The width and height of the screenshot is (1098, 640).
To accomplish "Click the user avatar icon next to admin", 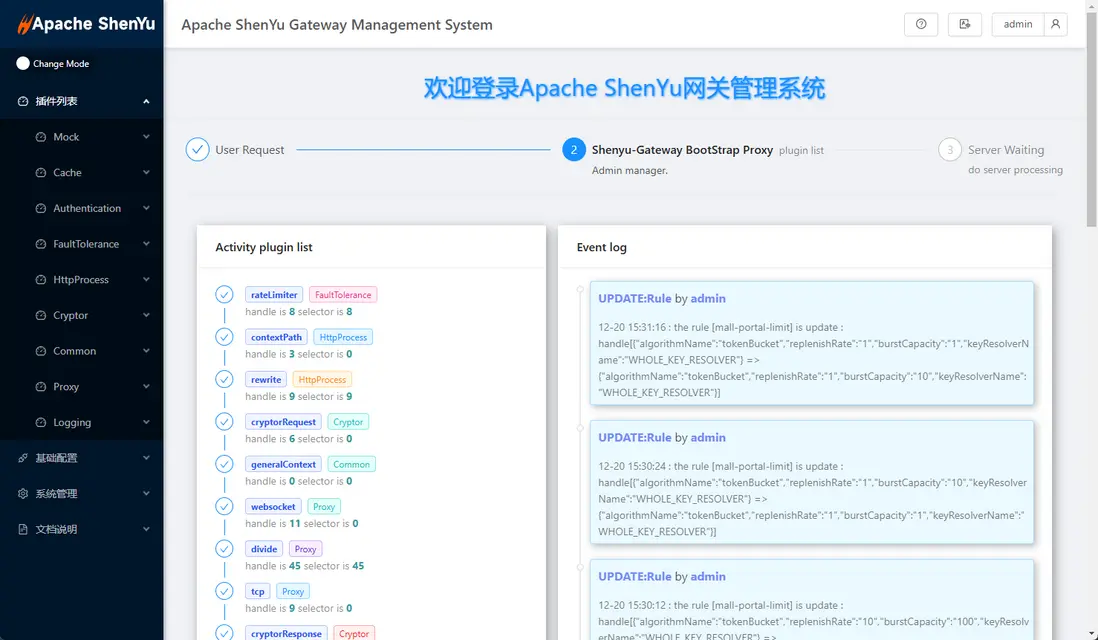I will pos(1055,25).
